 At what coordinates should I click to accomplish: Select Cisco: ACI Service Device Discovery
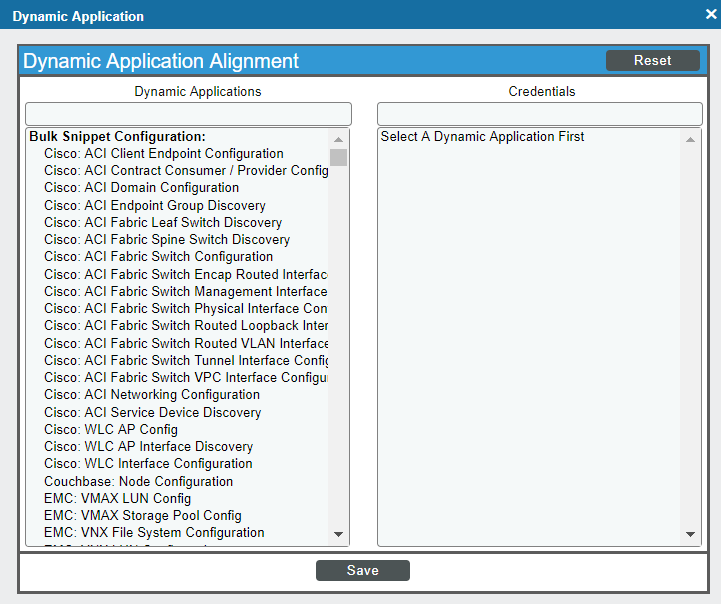153,412
